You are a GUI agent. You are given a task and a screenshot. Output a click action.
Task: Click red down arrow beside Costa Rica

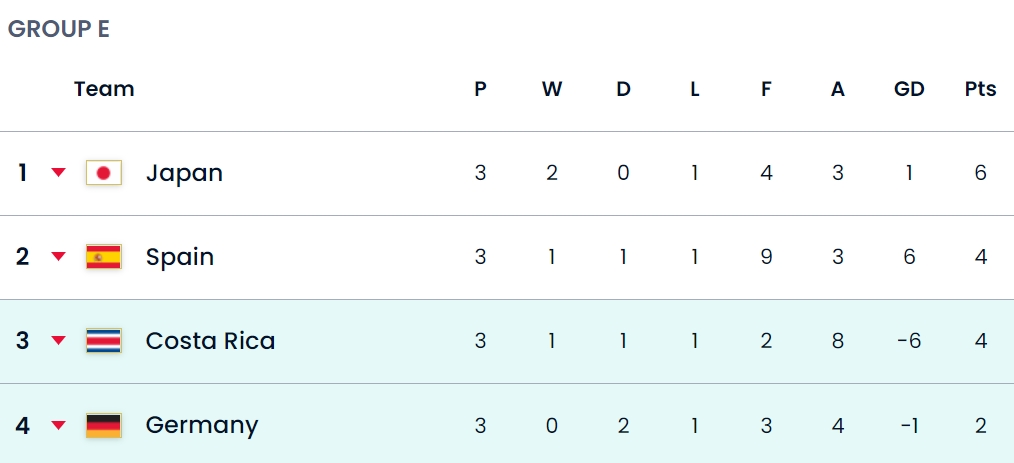[59, 341]
